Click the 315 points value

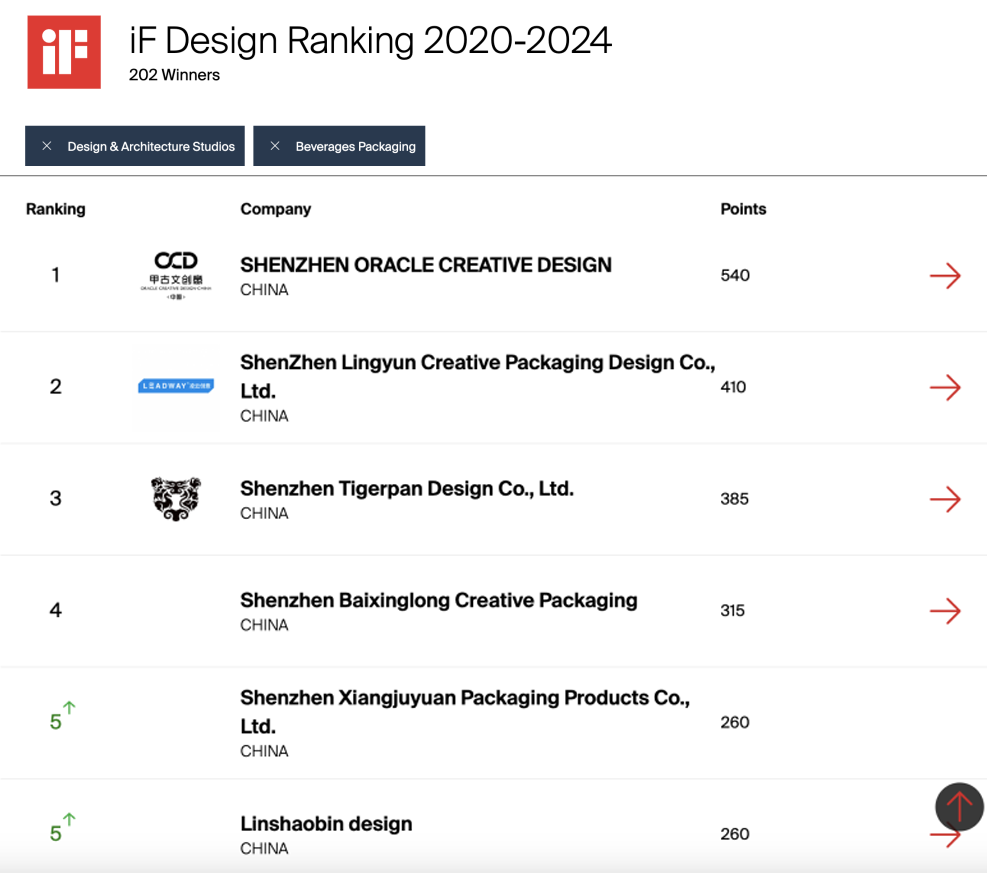click(x=733, y=611)
